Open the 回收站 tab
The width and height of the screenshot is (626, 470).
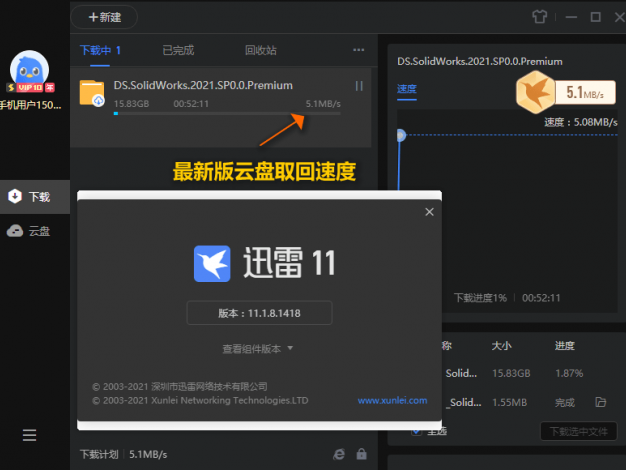pos(260,50)
